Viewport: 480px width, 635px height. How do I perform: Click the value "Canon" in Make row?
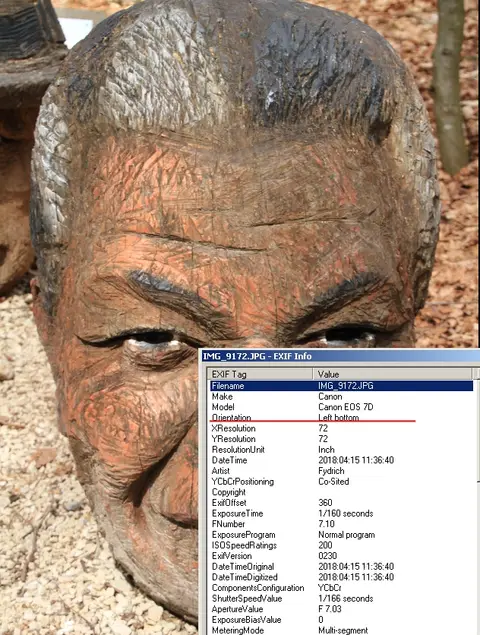(330, 396)
